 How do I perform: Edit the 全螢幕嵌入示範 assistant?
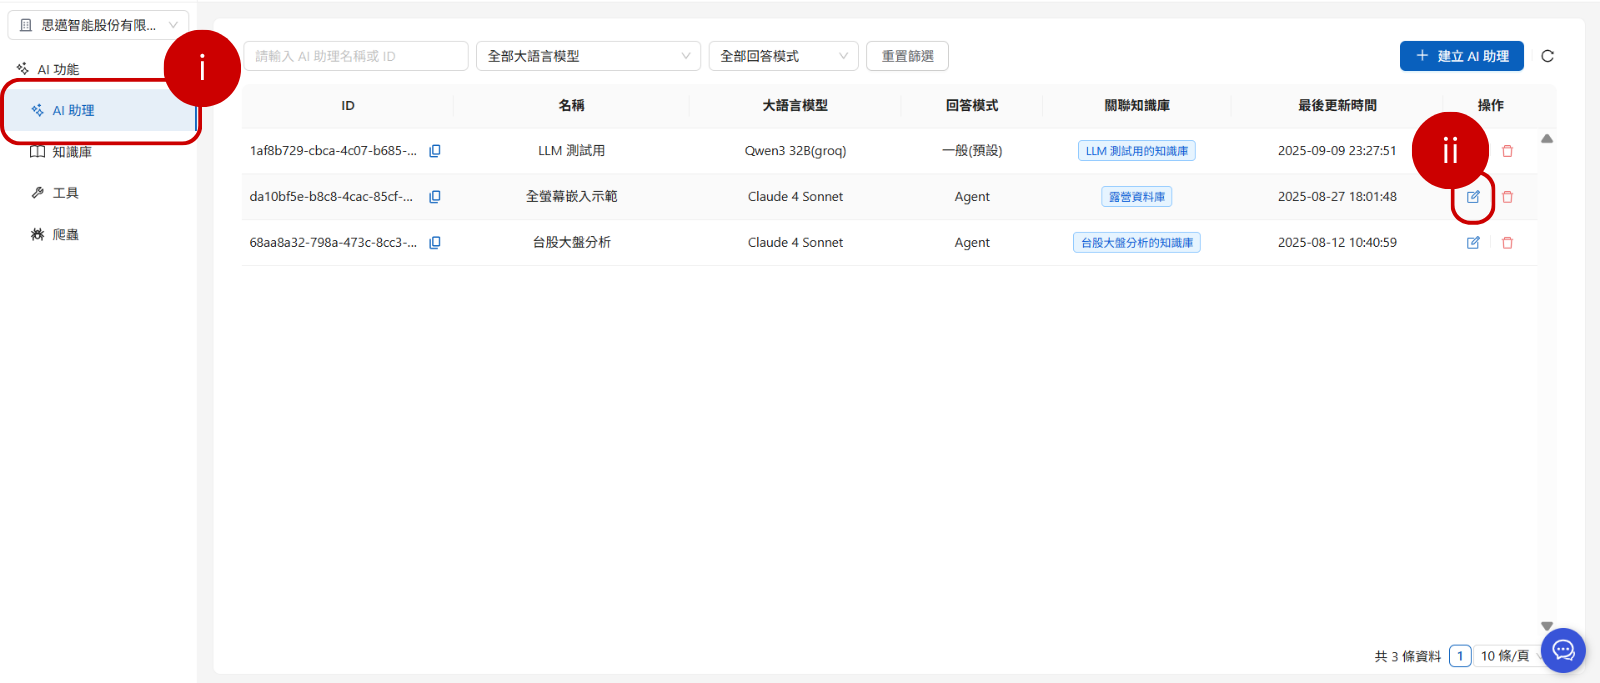point(1473,197)
